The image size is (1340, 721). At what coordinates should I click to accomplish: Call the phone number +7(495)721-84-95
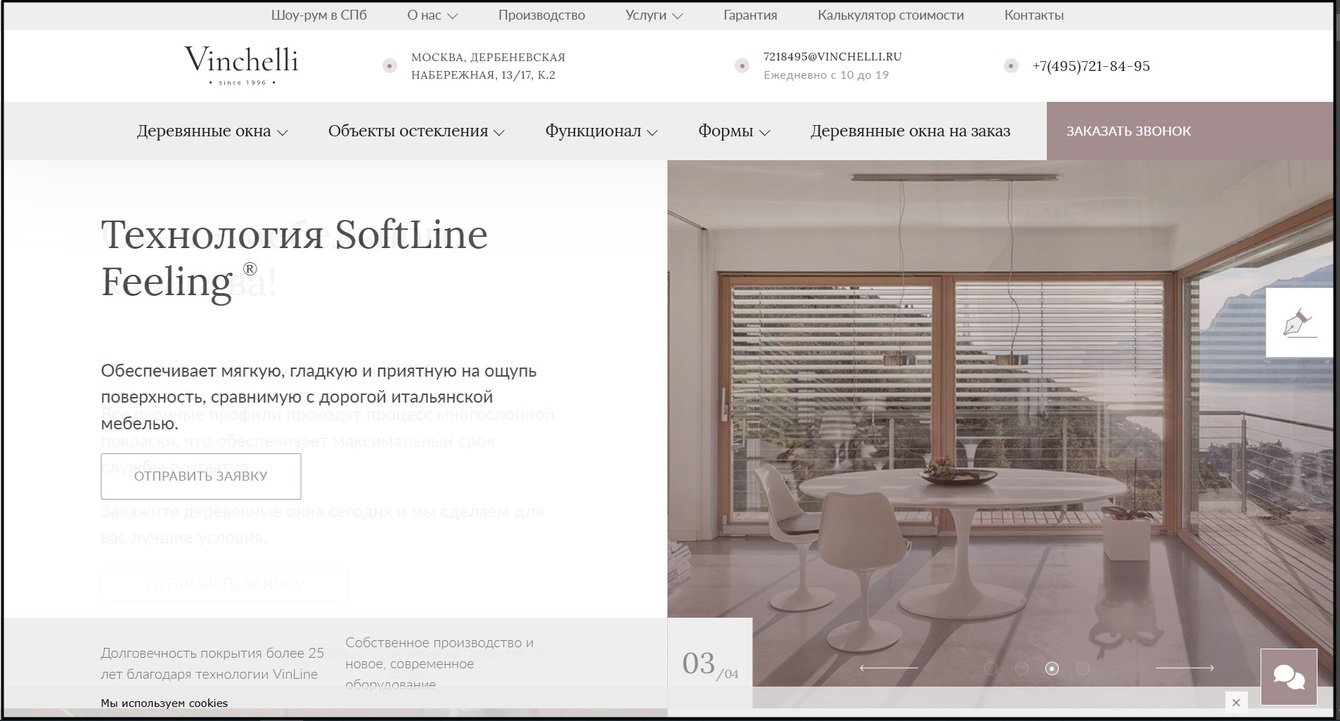[x=1091, y=66]
